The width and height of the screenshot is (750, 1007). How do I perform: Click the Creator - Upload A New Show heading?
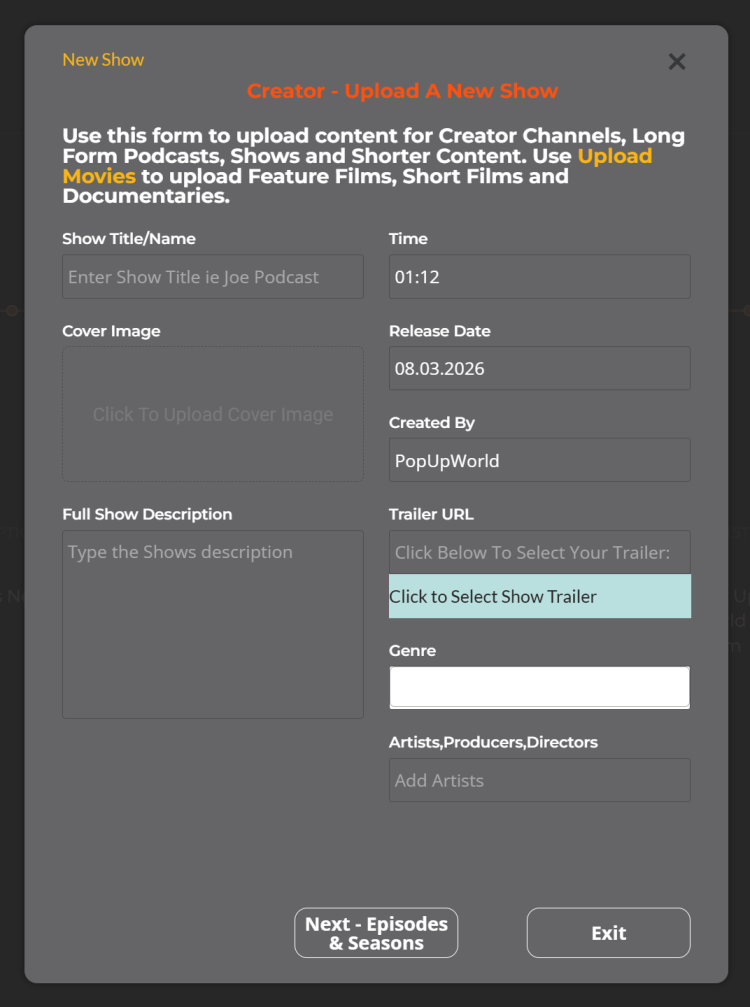pyautogui.click(x=402, y=91)
